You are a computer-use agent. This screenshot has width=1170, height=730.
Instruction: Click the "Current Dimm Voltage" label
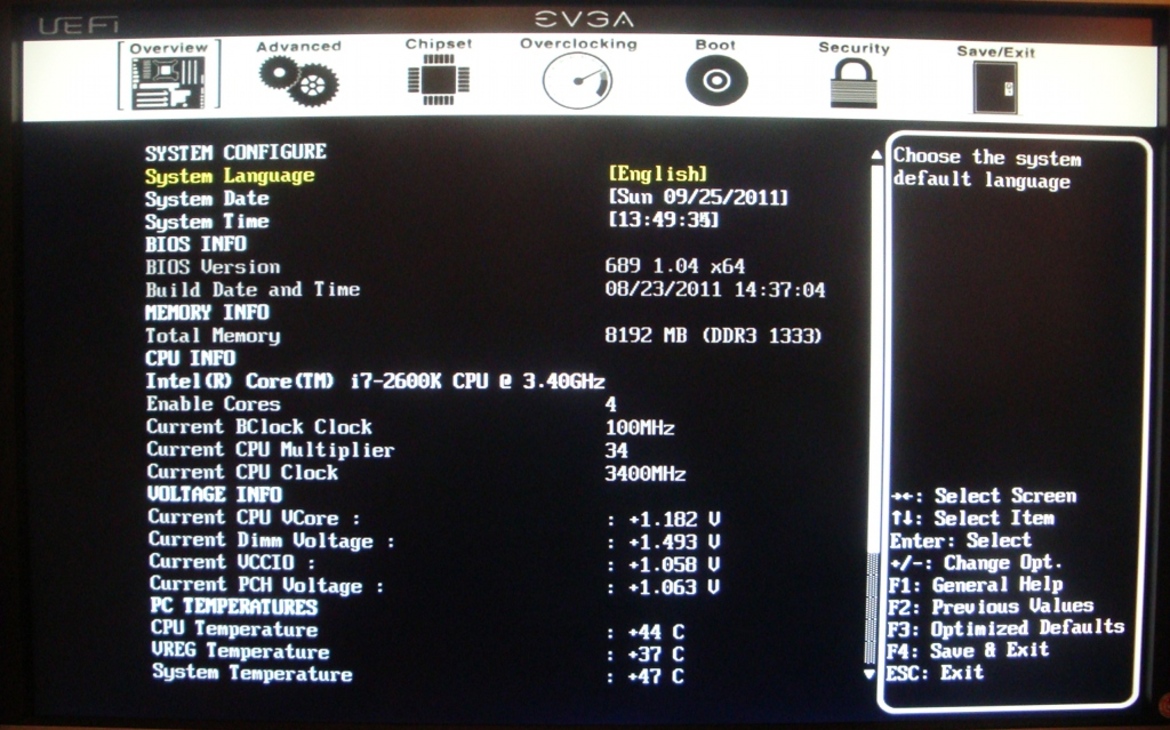(272, 540)
